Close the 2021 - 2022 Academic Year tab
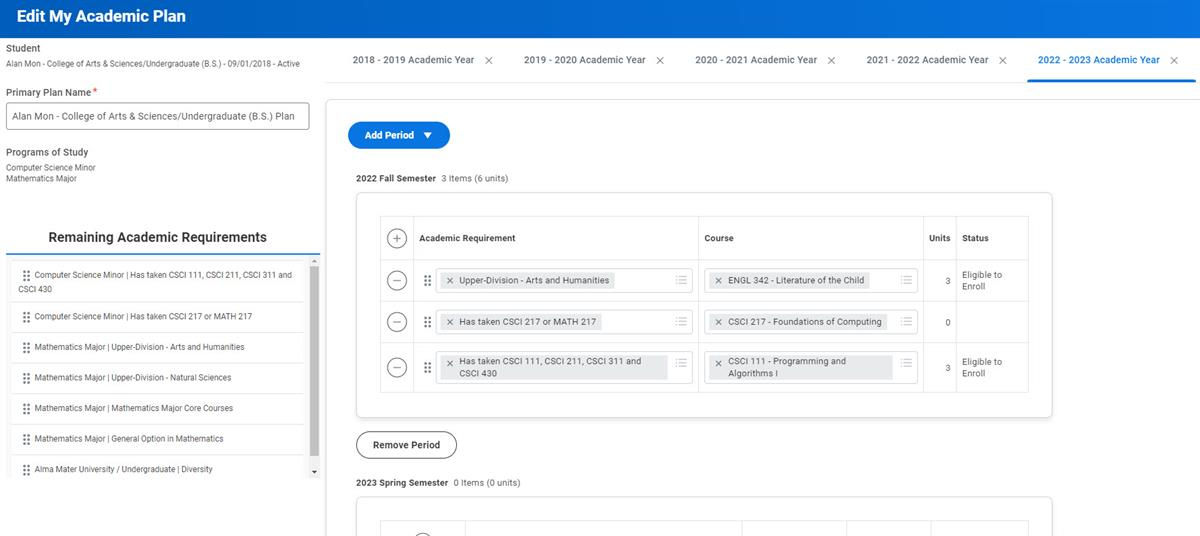 [x=1003, y=61]
